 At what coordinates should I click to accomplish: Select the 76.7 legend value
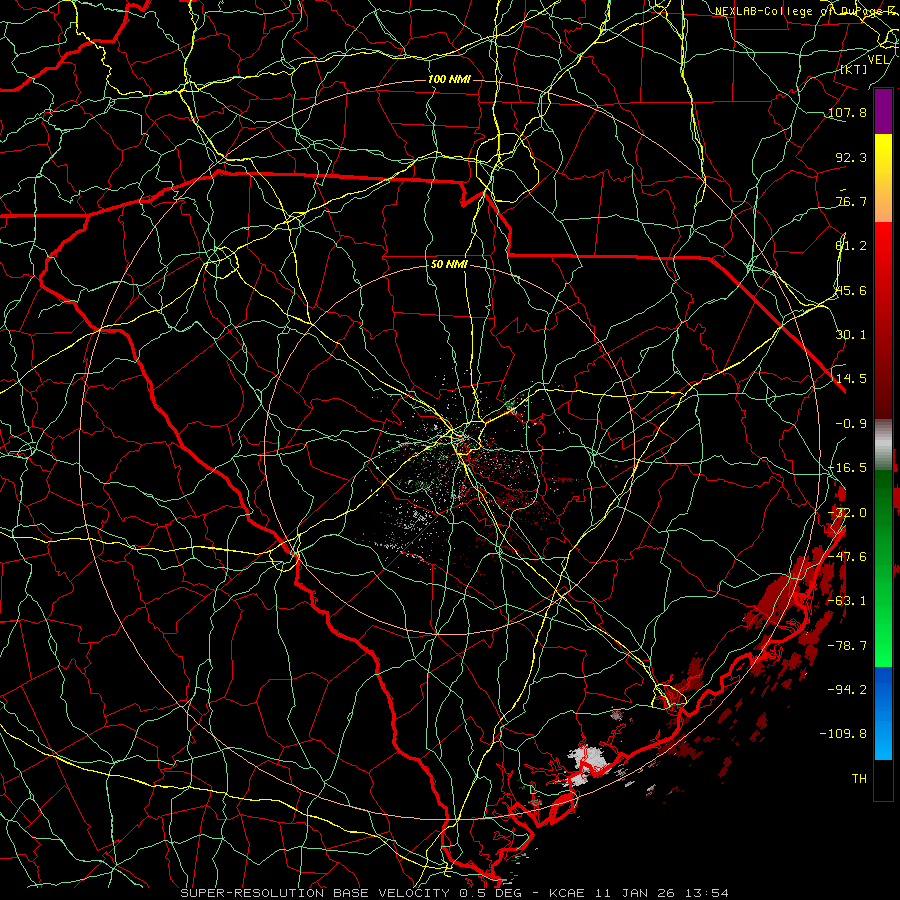(851, 201)
